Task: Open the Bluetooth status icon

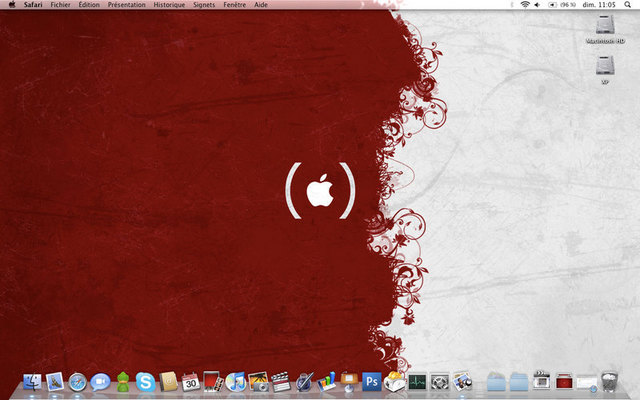Action: click(x=512, y=4)
